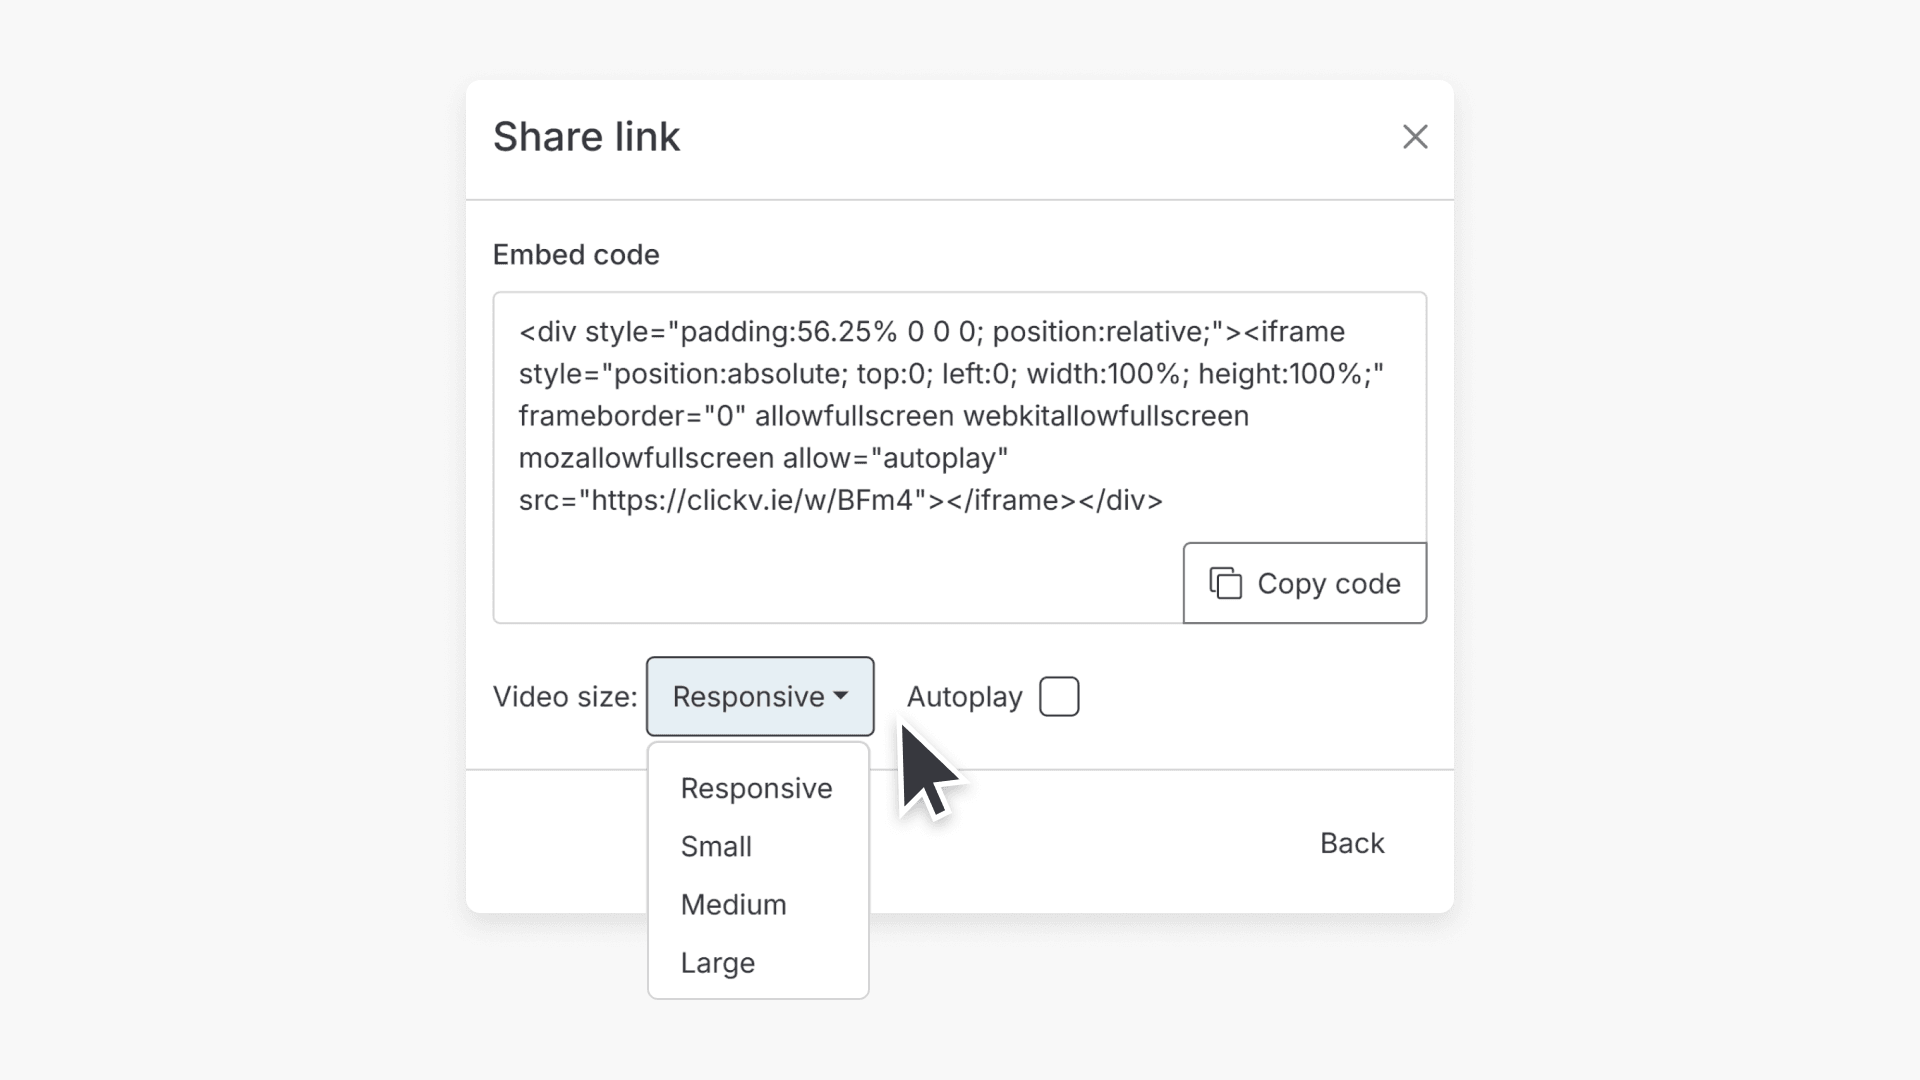Image resolution: width=1920 pixels, height=1080 pixels.
Task: Click the dropdown arrow beside Responsive
Action: tap(841, 696)
